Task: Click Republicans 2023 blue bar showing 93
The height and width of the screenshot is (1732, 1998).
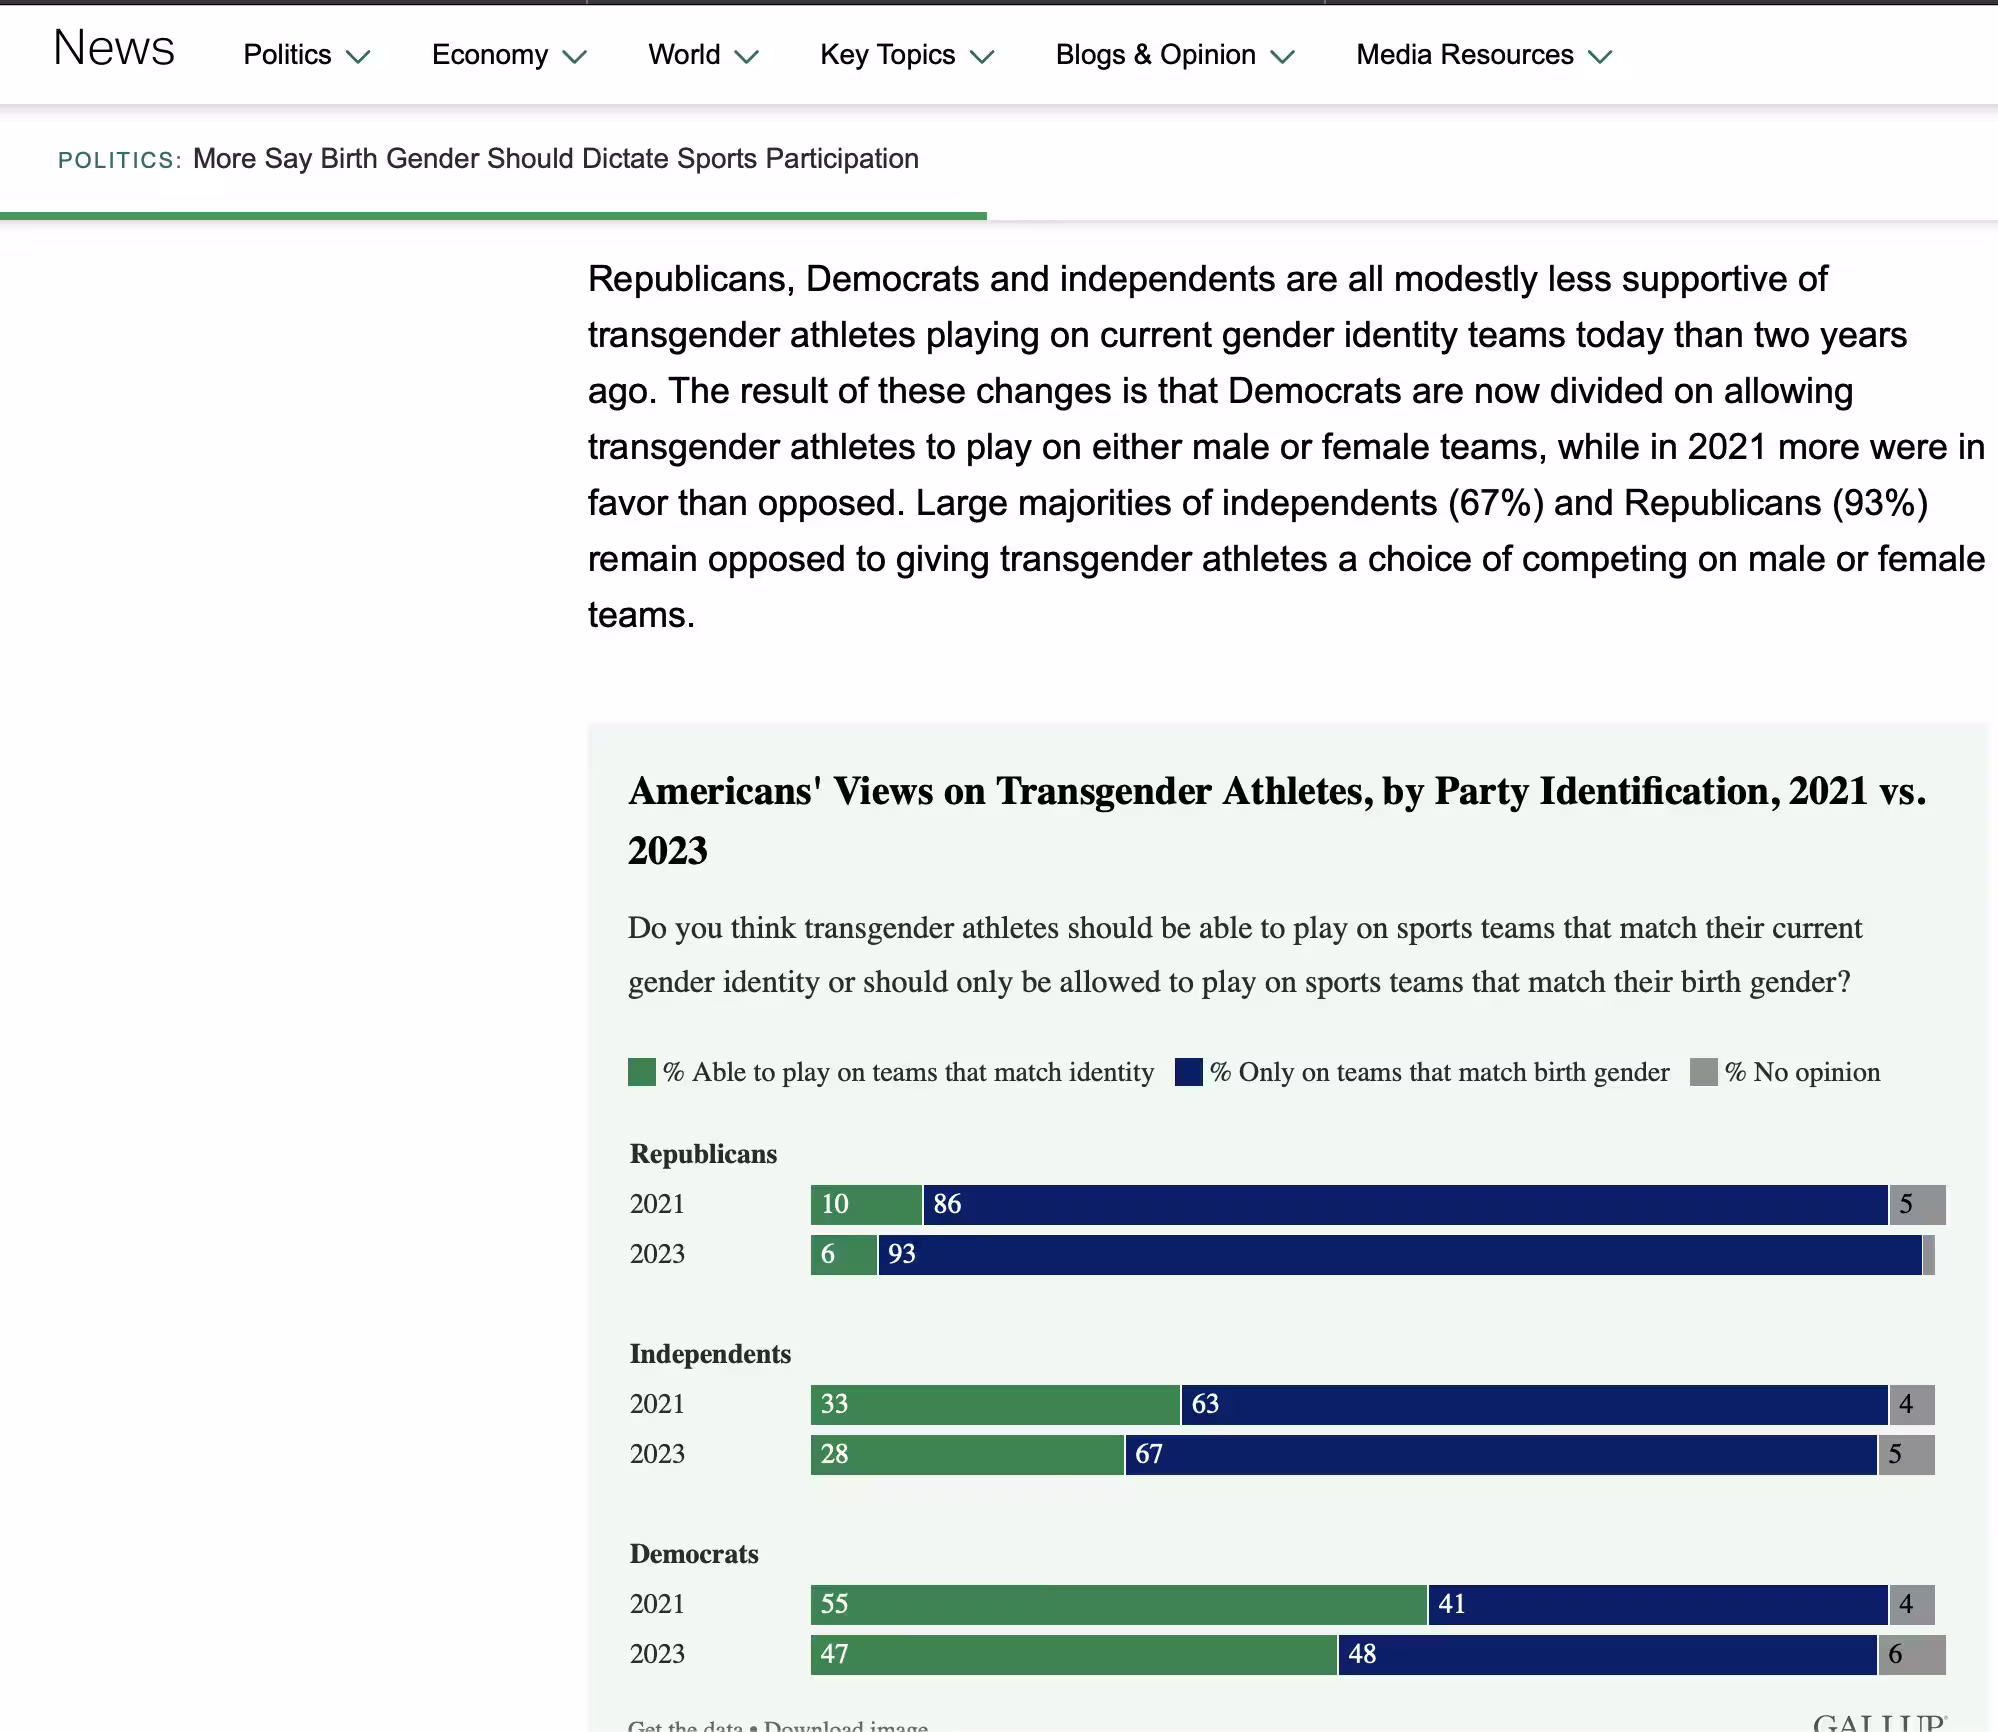Action: point(1400,1255)
